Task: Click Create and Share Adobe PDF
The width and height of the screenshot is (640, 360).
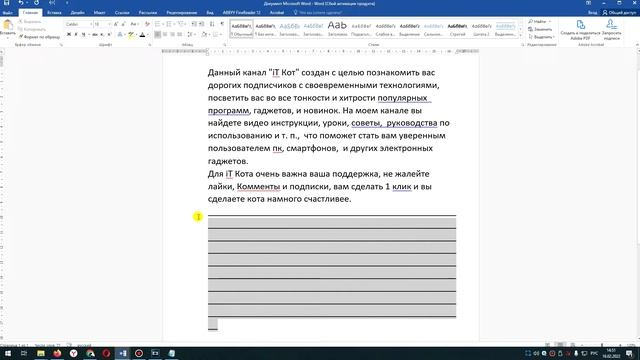Action: 580,30
